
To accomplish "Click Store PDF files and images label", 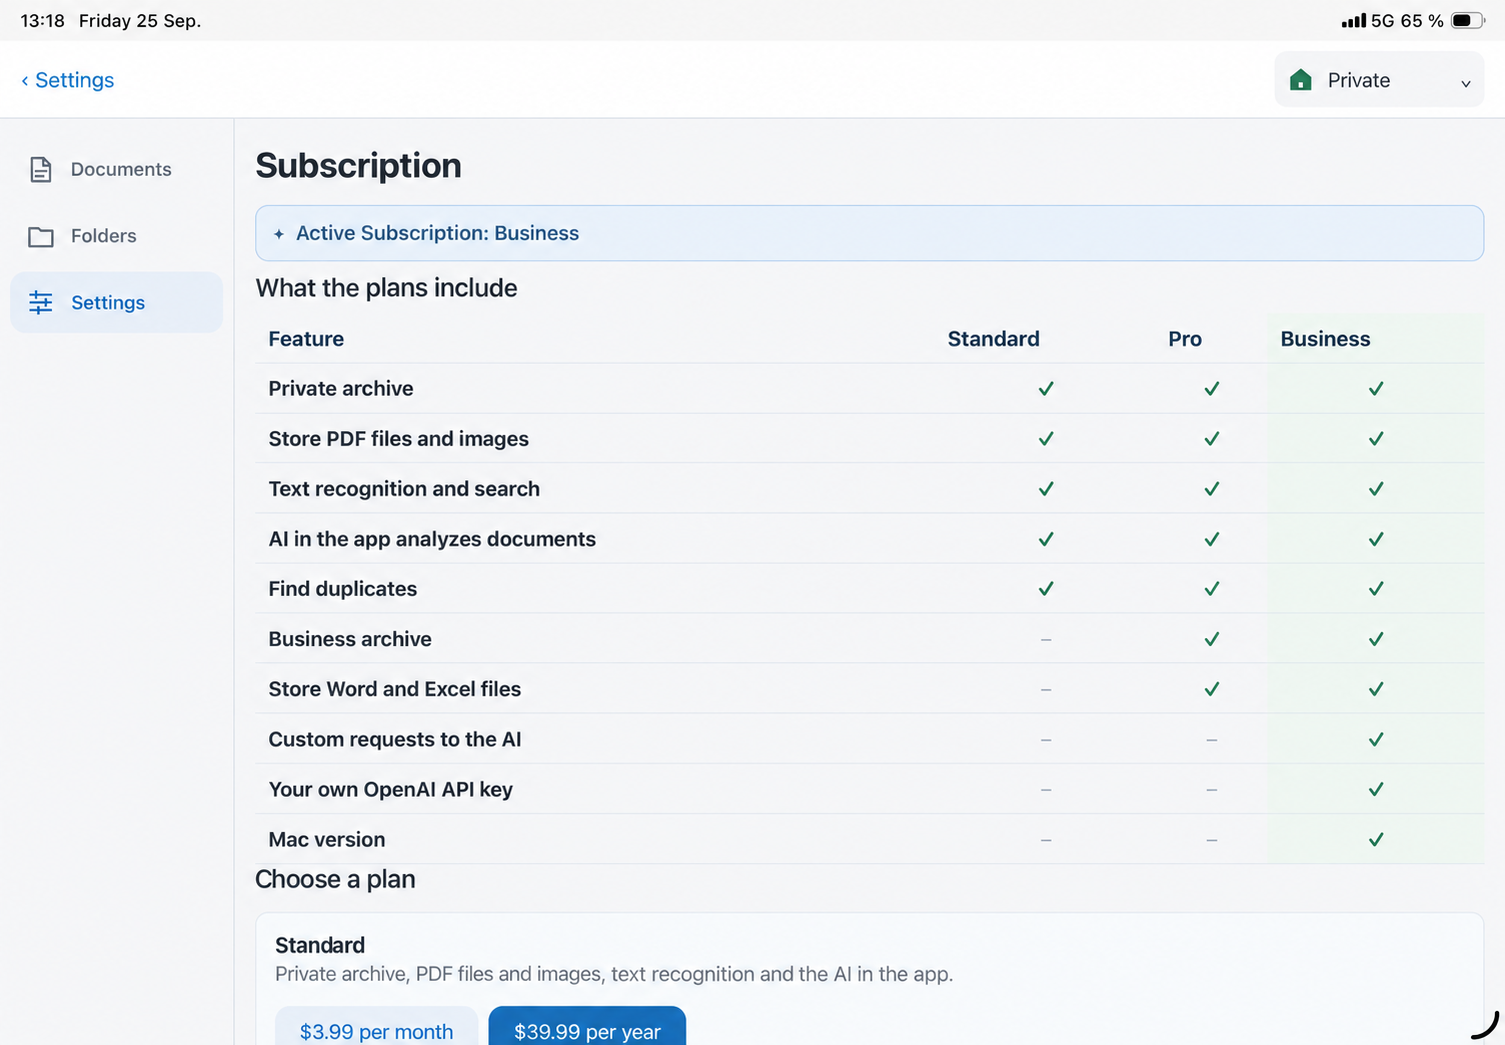I will tap(398, 439).
